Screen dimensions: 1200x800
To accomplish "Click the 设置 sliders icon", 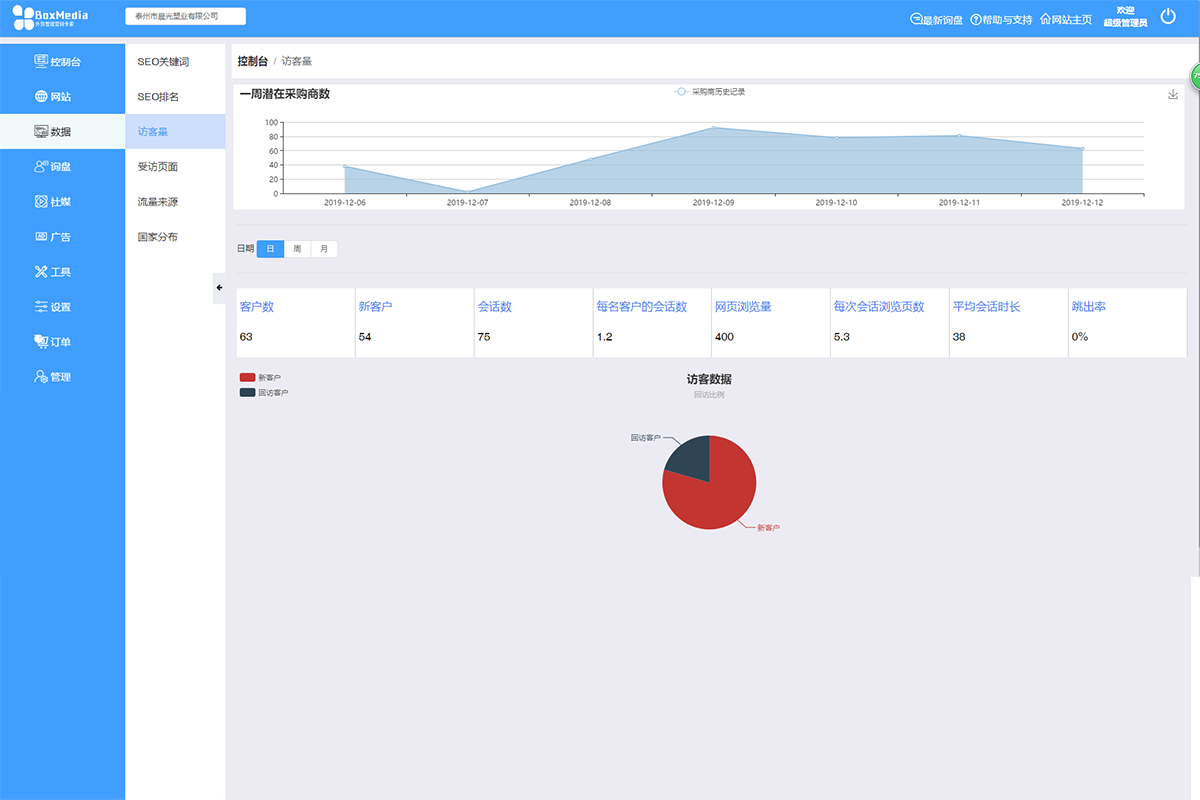I will coord(41,307).
